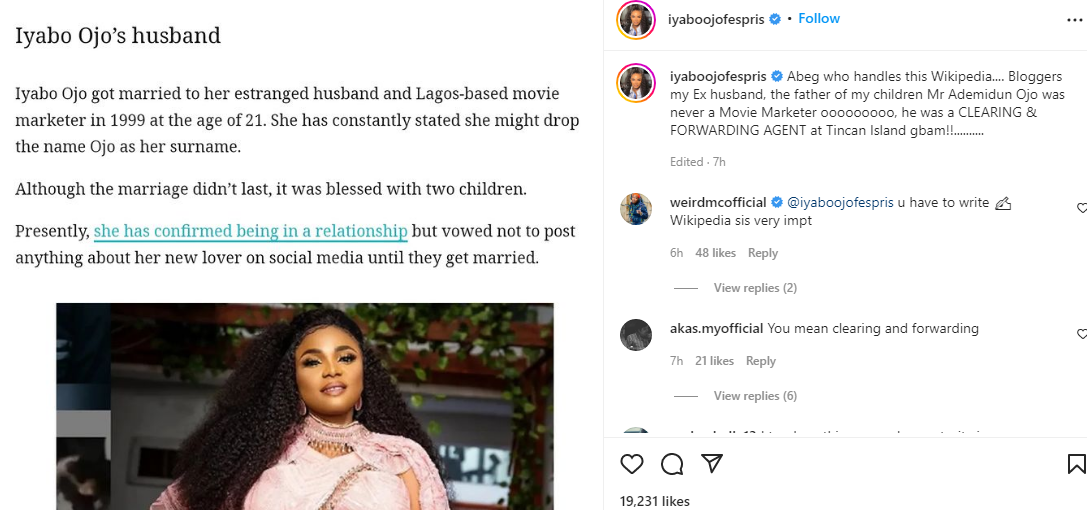Open the 'she has confirmed being in a relationship' link

(x=250, y=232)
